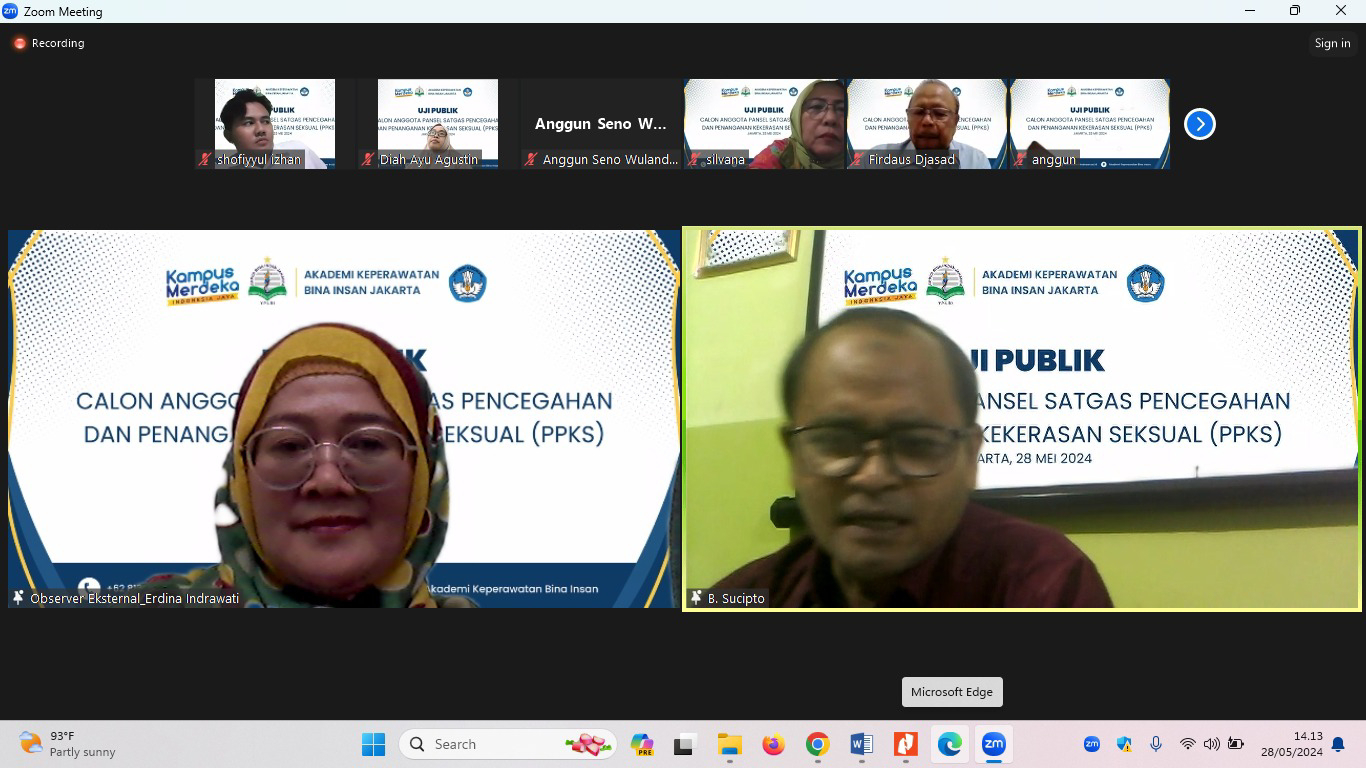Click muted mic icon beside Firdaus Djasad
Screen dimensions: 1366x768
coord(857,160)
